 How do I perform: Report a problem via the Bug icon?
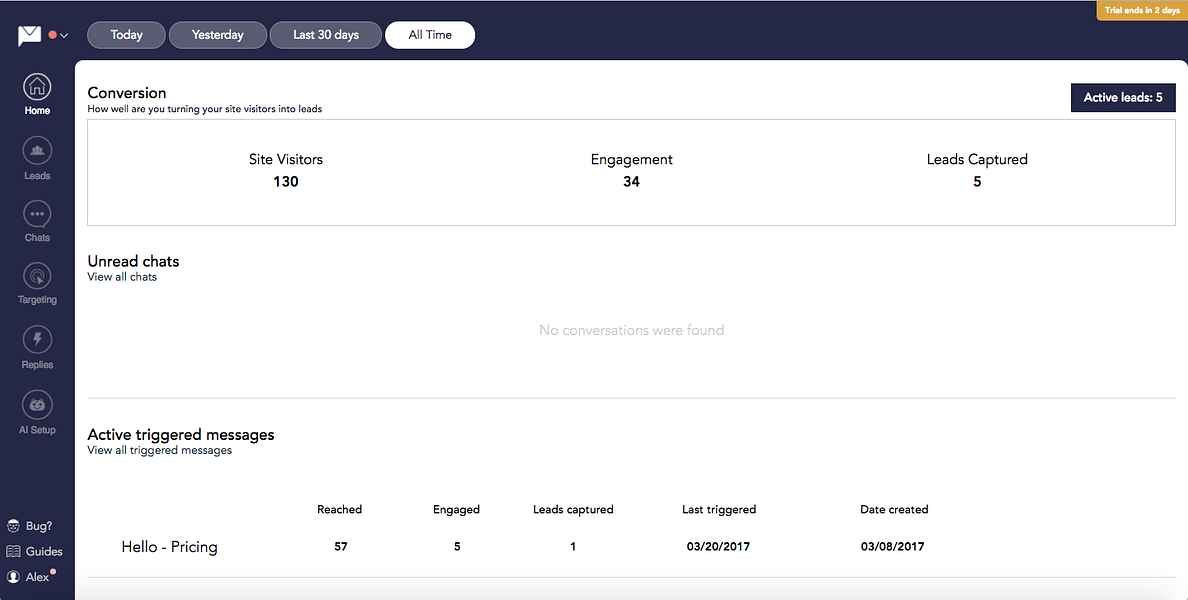tap(31, 525)
